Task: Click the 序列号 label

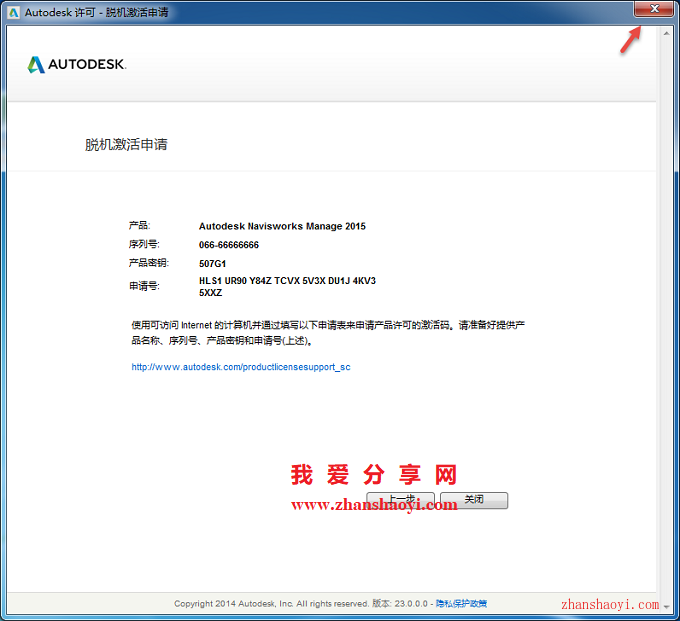Action: 144,244
